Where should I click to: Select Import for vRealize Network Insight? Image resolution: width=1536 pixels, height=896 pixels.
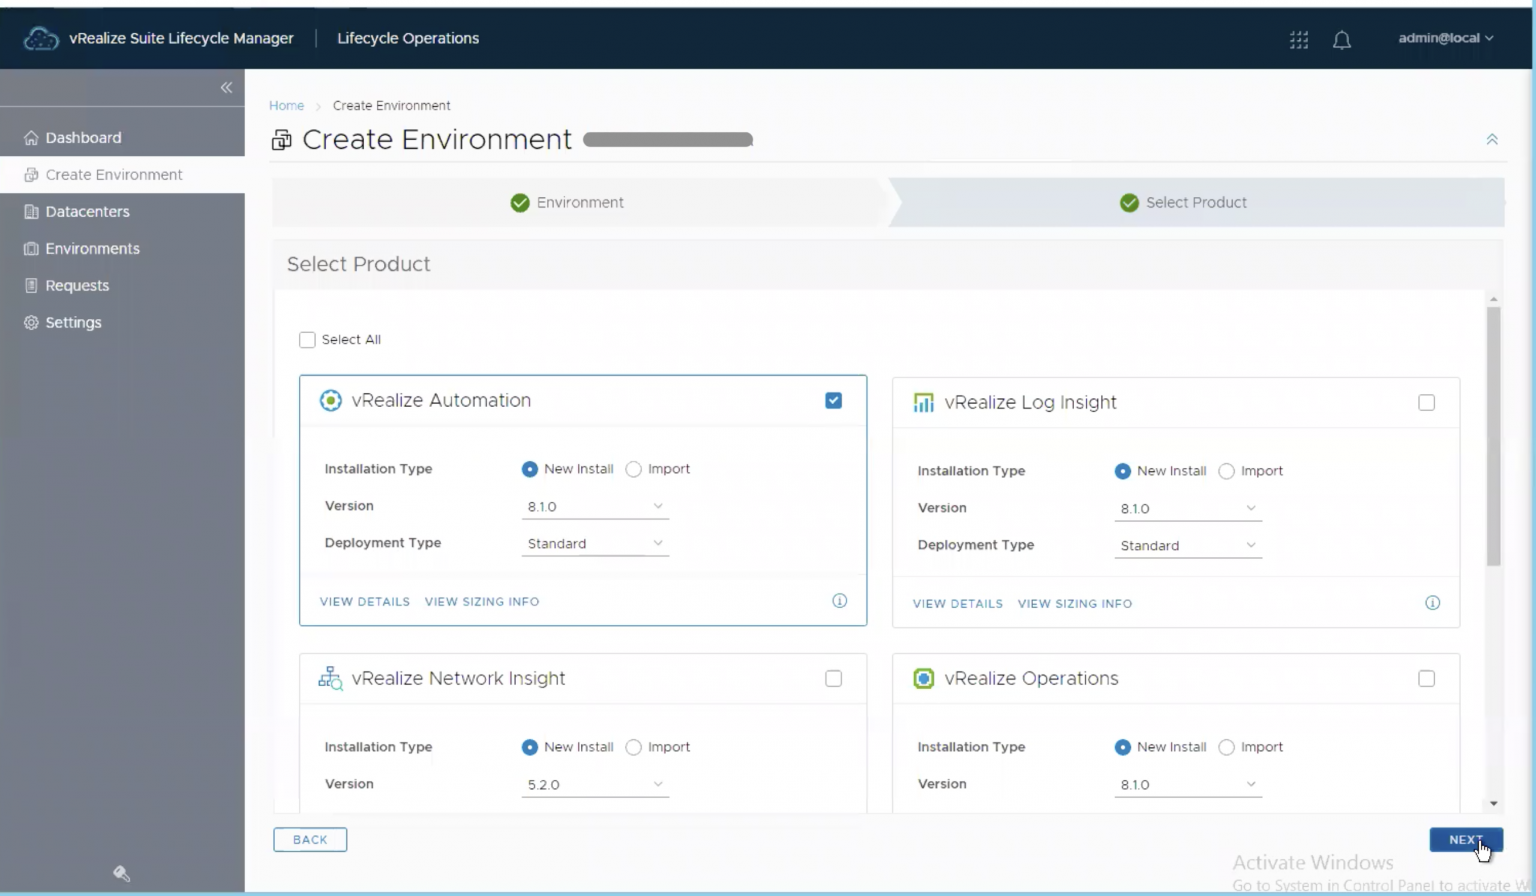point(633,747)
